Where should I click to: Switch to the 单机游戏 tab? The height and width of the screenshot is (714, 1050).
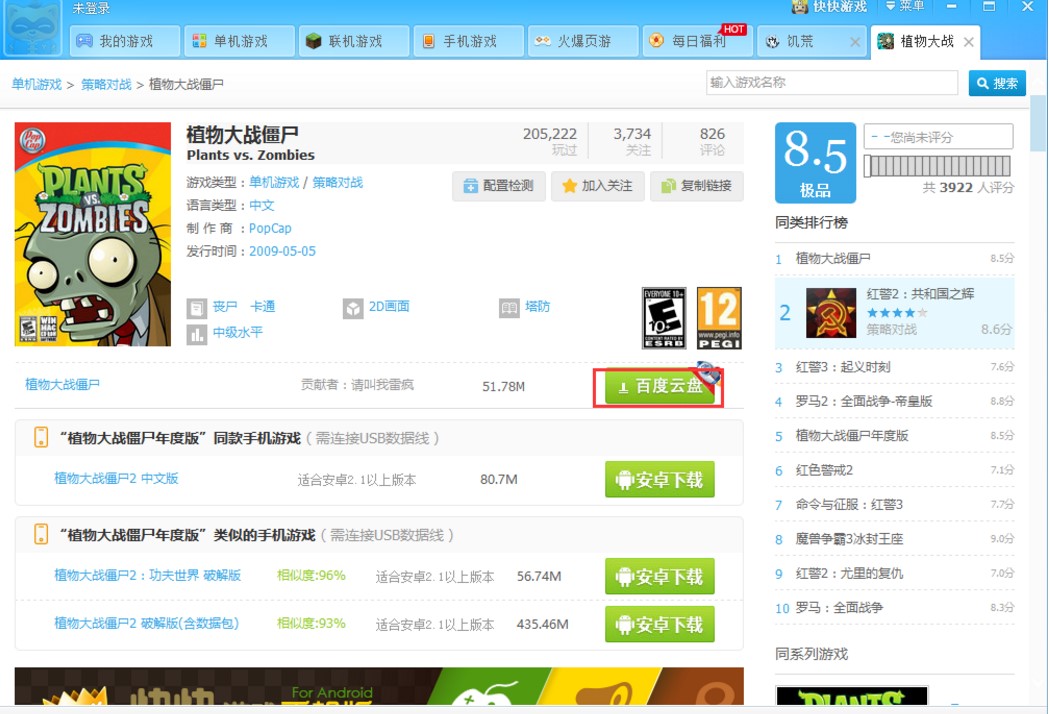(240, 42)
